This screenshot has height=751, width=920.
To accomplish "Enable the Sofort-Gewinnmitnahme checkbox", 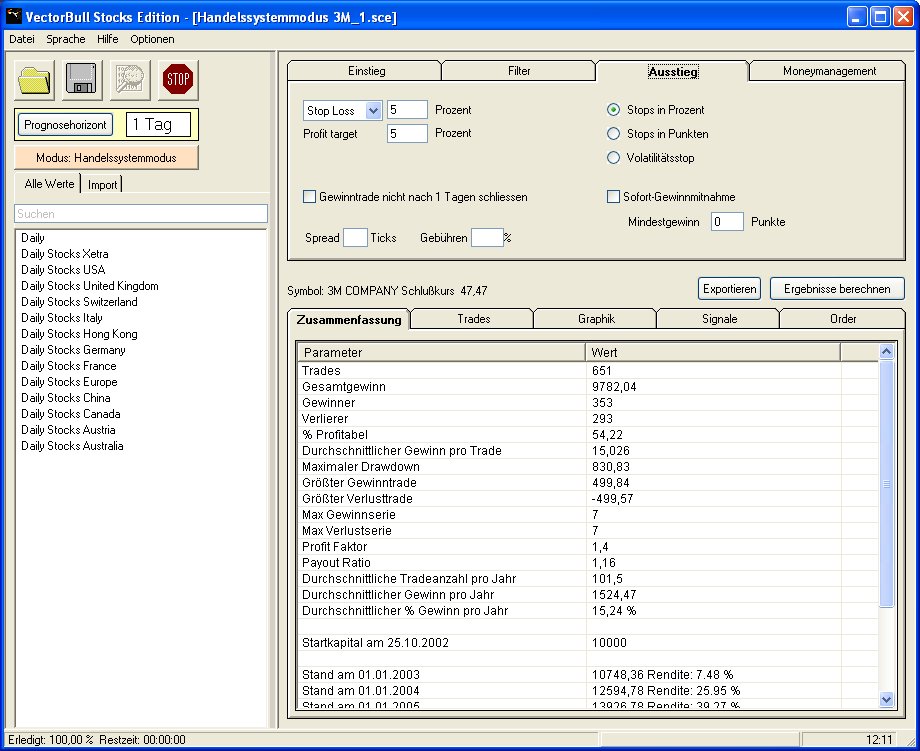I will (614, 197).
